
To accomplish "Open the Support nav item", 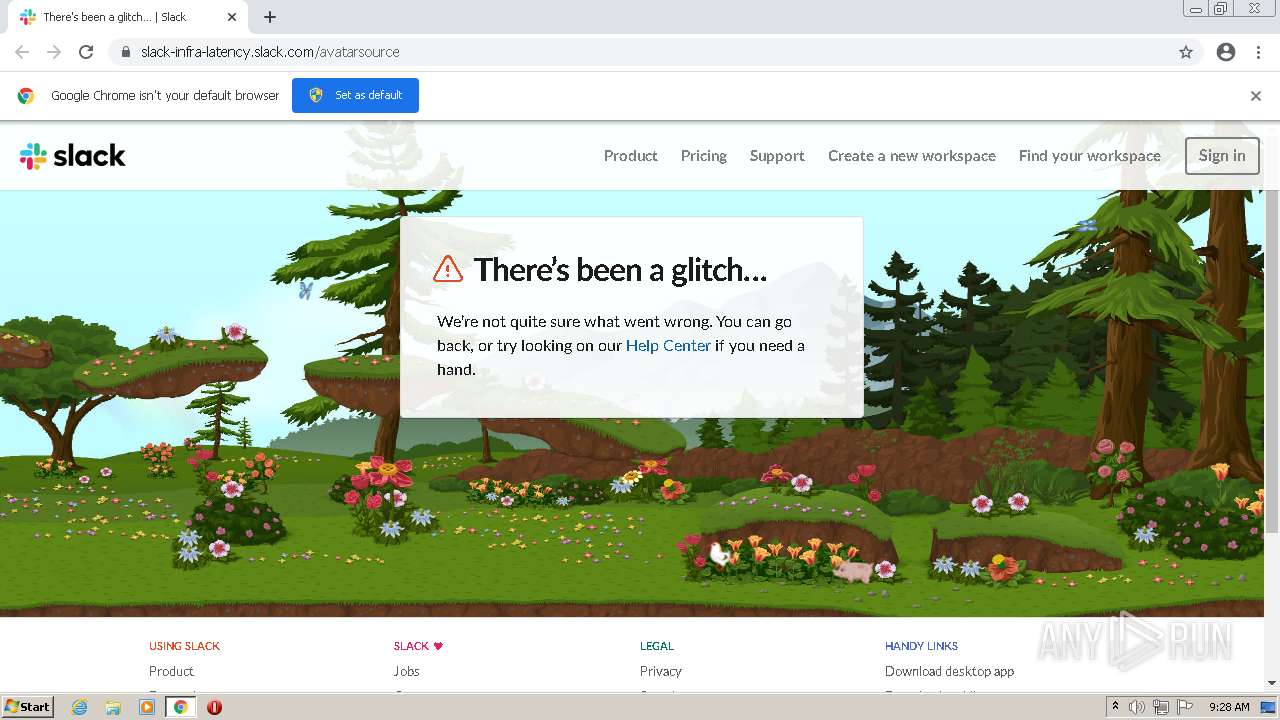I will 777,156.
